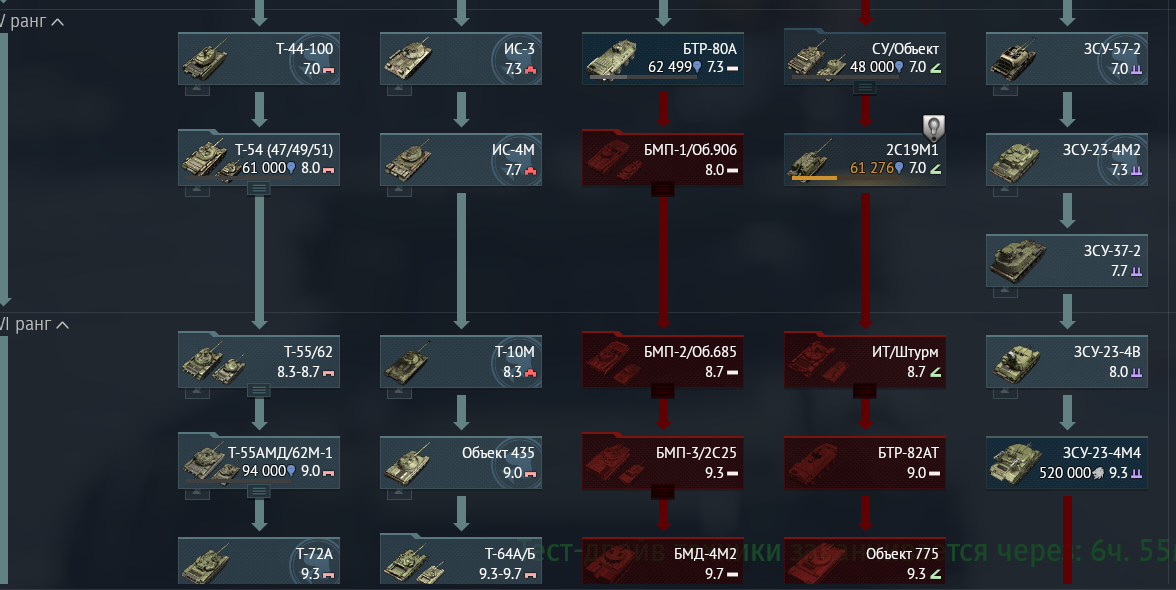
Task: Collapse the V ранг section chevron
Action: 57,22
